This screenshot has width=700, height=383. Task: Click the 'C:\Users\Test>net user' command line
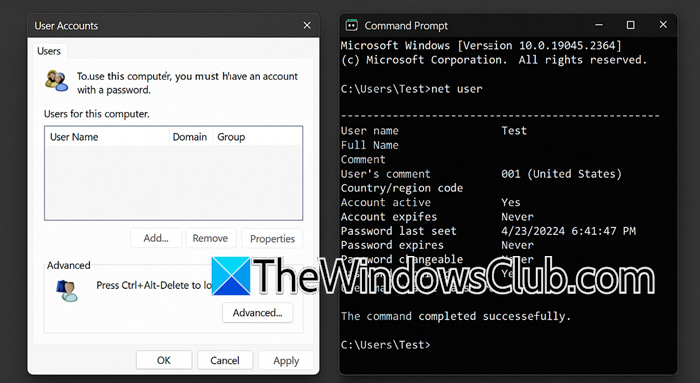[412, 89]
